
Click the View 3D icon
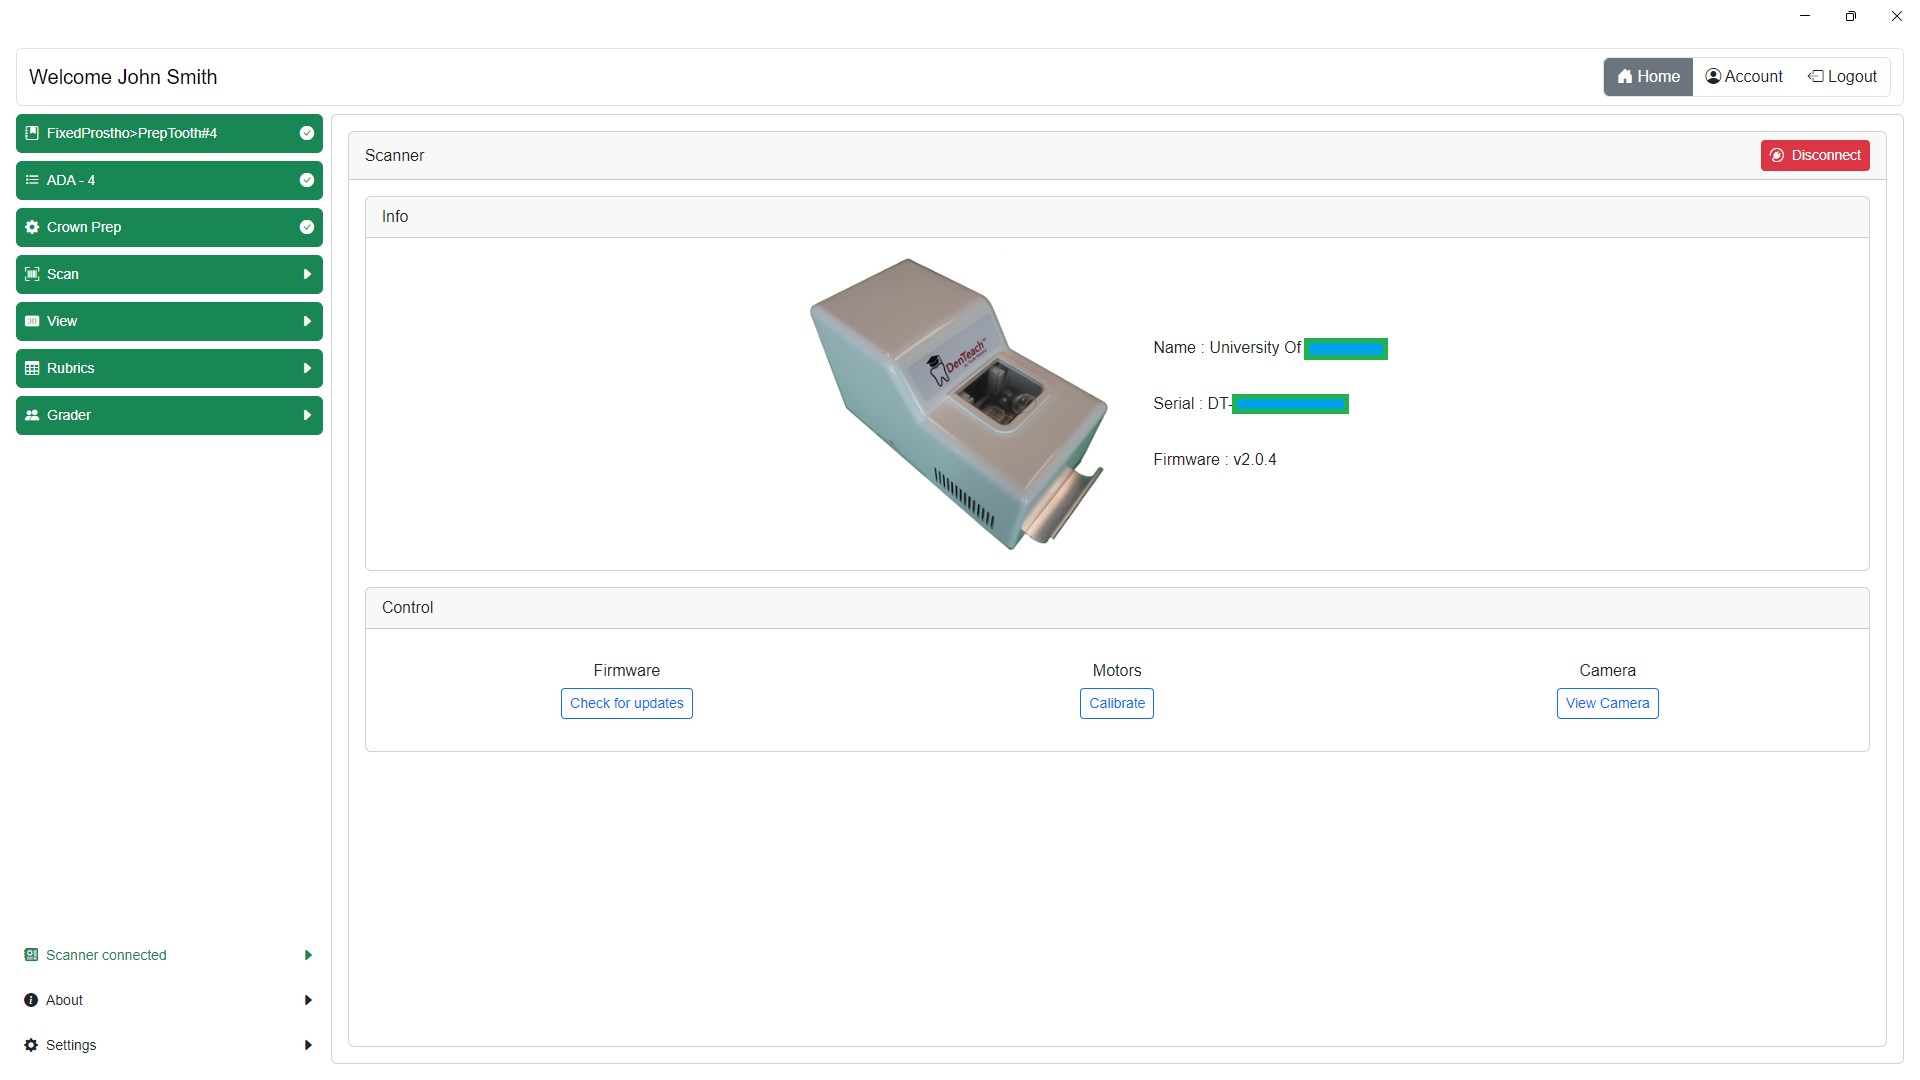point(32,321)
